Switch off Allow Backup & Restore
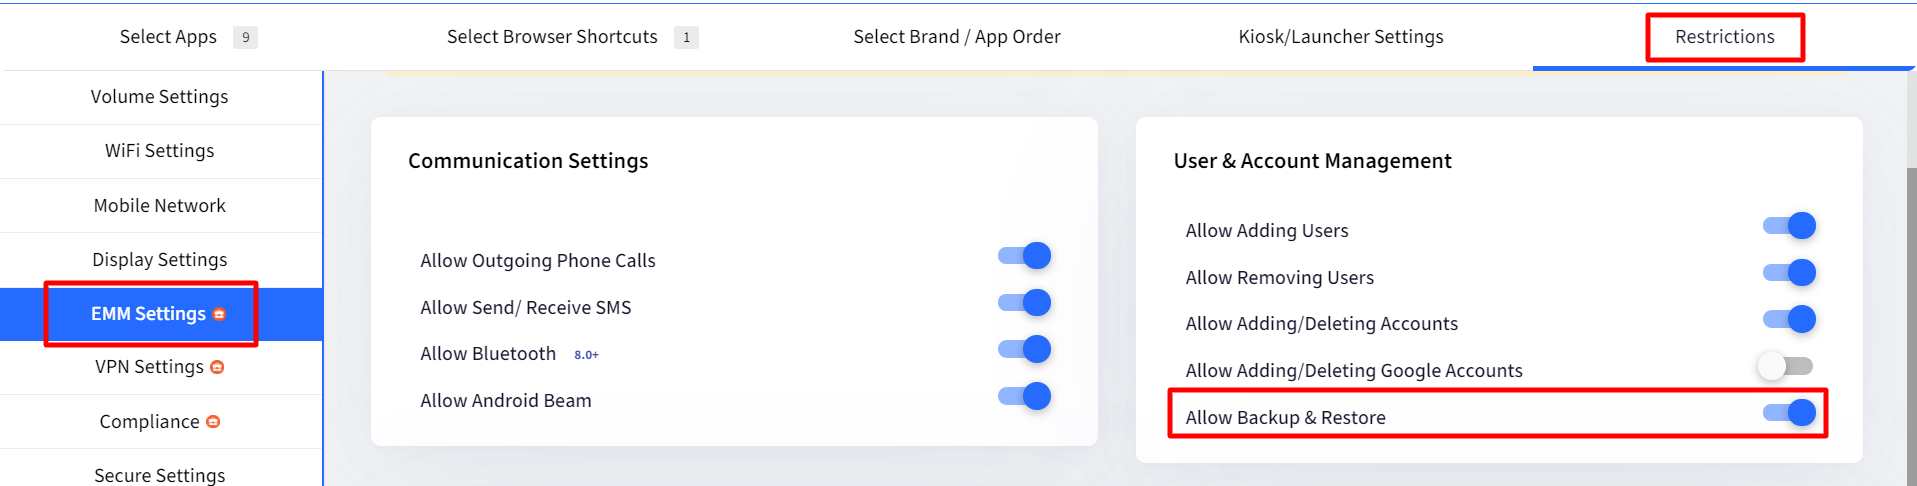 (x=1789, y=413)
